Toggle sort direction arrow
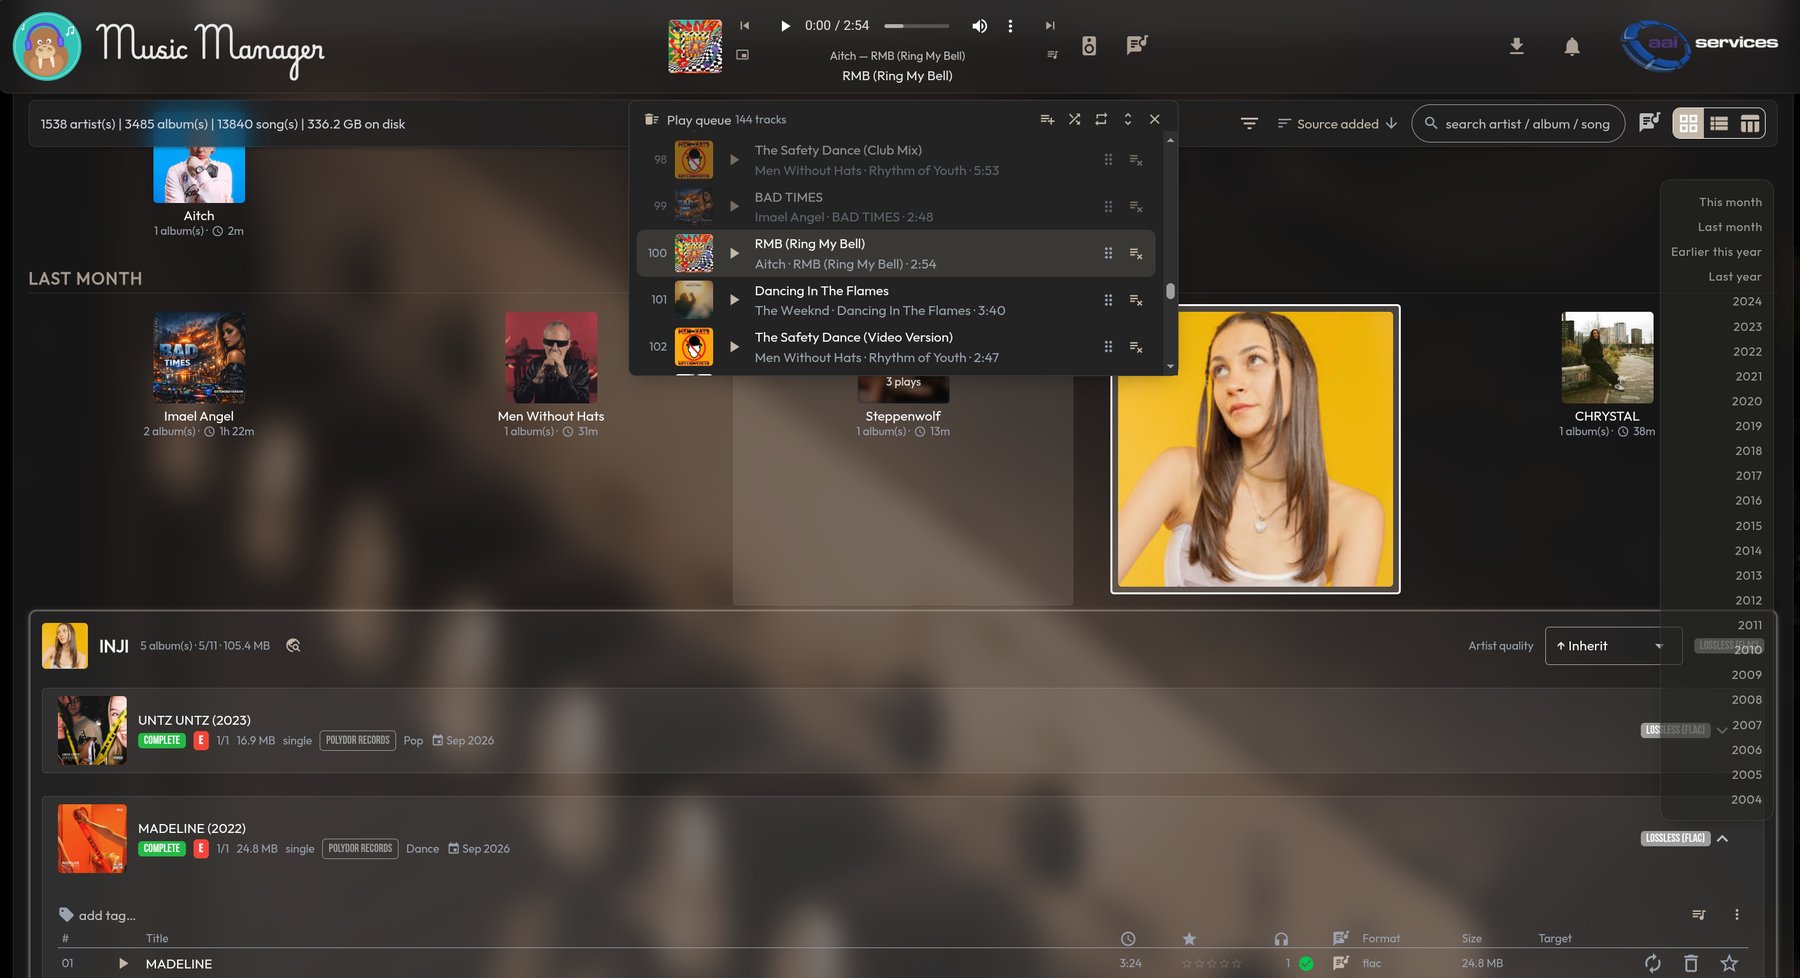This screenshot has height=978, width=1800. (x=1391, y=124)
